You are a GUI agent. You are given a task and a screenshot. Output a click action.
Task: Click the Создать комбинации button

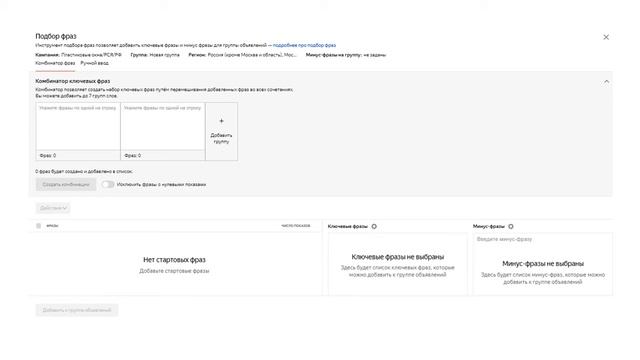point(66,184)
